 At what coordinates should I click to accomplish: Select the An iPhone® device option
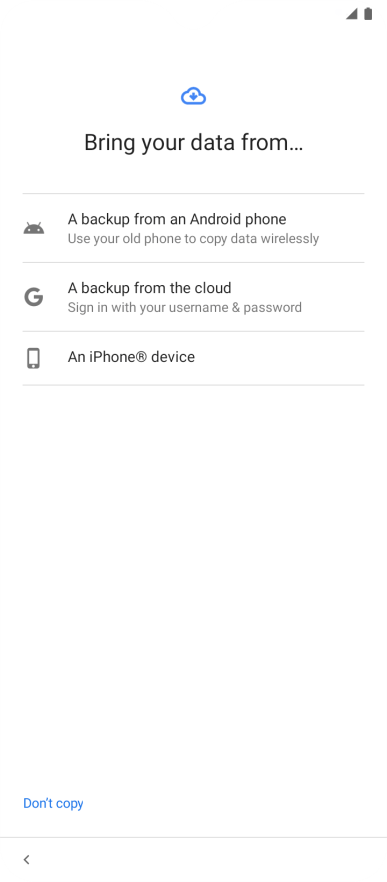pyautogui.click(x=194, y=358)
